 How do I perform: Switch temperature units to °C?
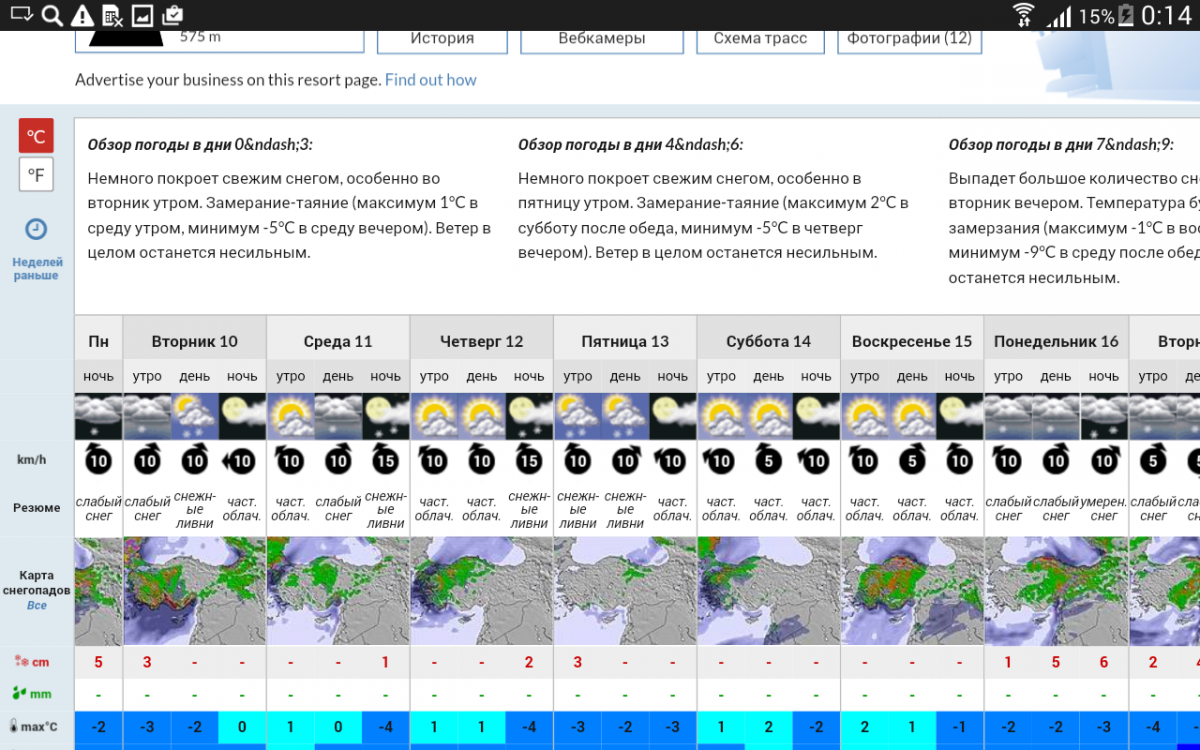[x=36, y=136]
